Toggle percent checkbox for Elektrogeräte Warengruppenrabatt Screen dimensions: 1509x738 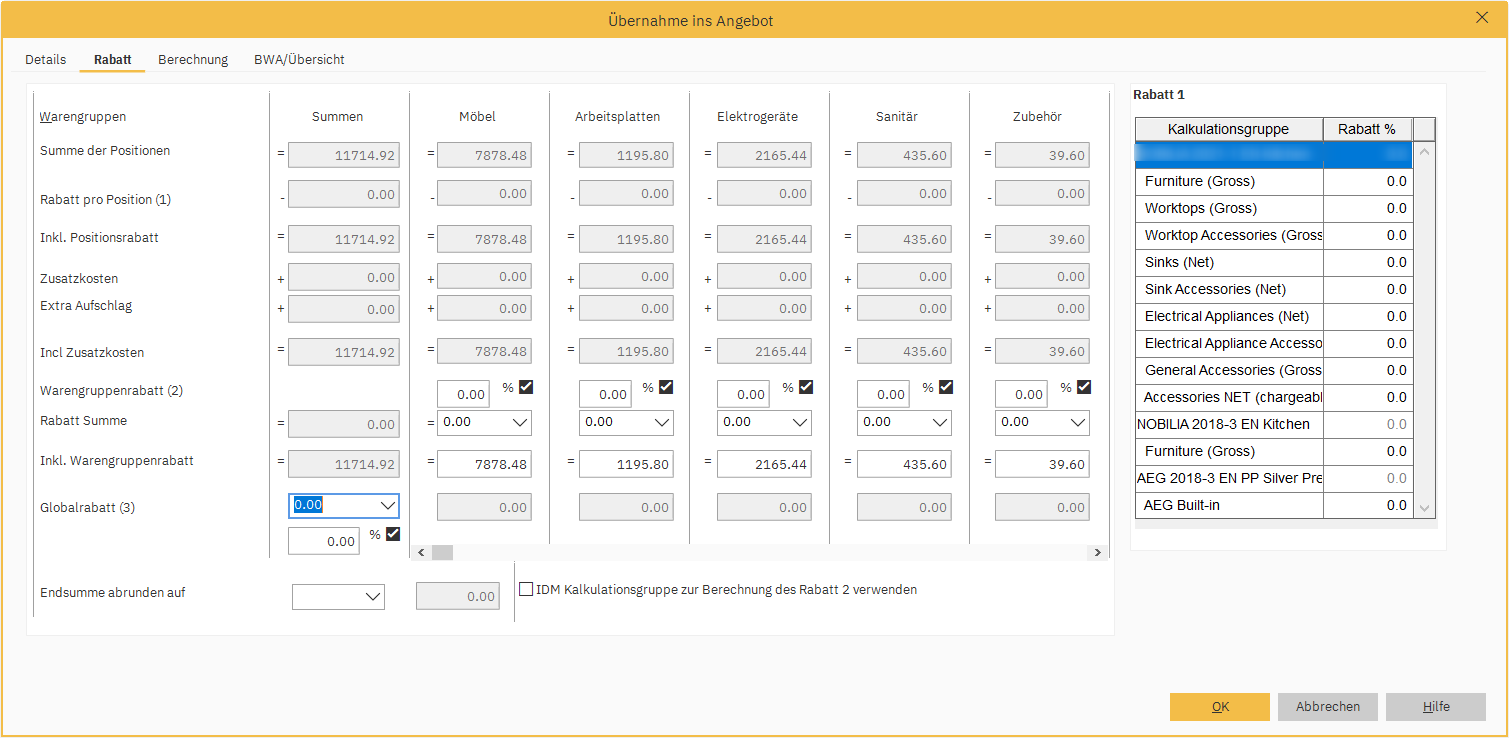click(x=806, y=387)
